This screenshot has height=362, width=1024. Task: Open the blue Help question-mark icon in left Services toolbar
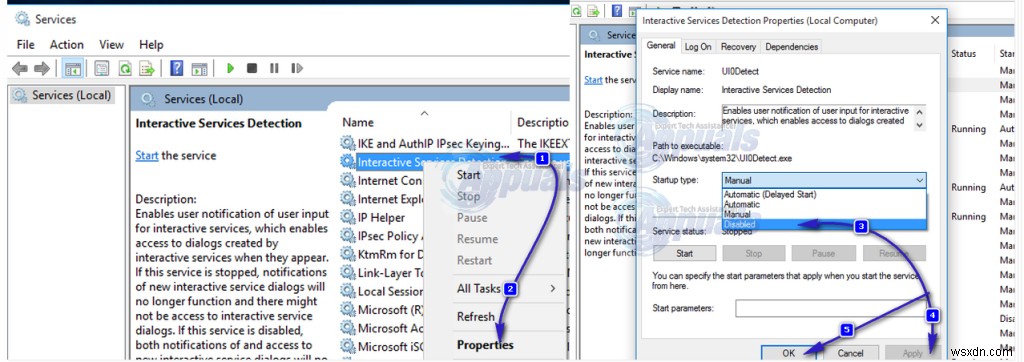[x=176, y=68]
